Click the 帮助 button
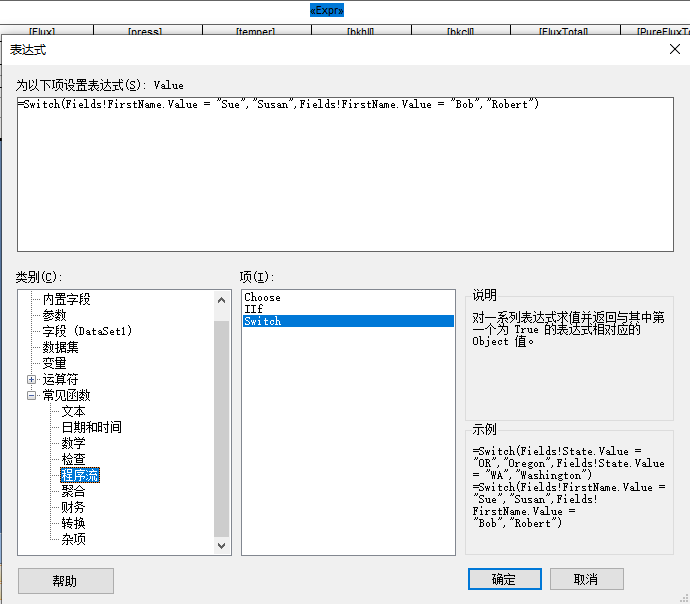Image resolution: width=690 pixels, height=604 pixels. pyautogui.click(x=66, y=581)
